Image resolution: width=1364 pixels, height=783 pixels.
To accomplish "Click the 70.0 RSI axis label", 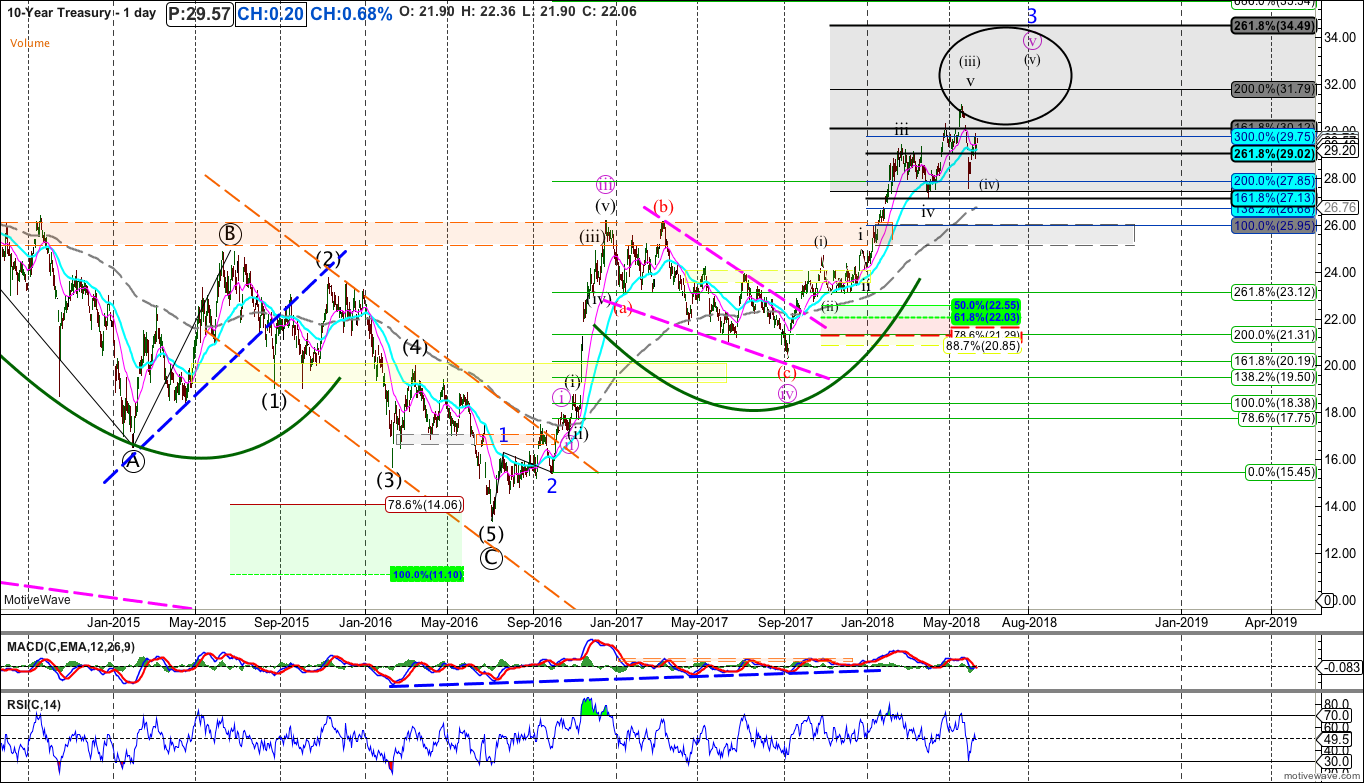I will tap(1338, 716).
